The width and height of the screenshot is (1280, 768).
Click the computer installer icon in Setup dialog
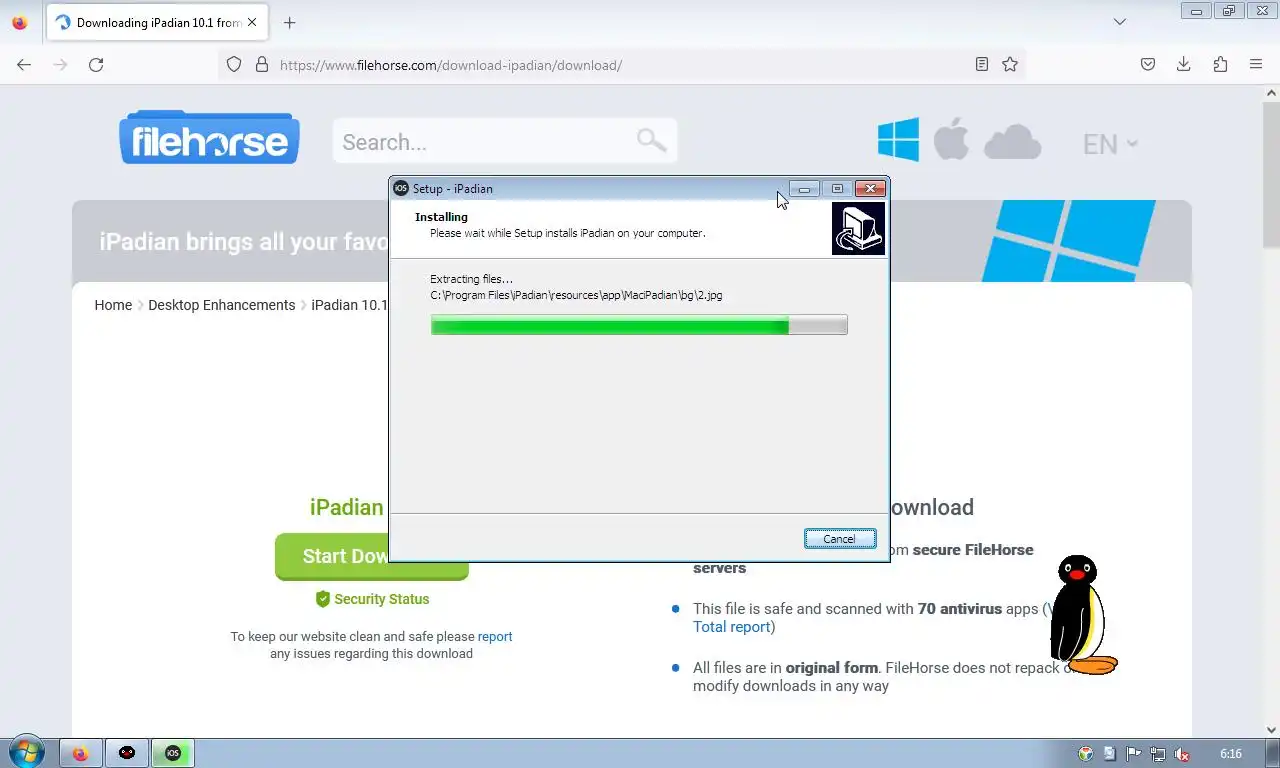click(x=859, y=229)
